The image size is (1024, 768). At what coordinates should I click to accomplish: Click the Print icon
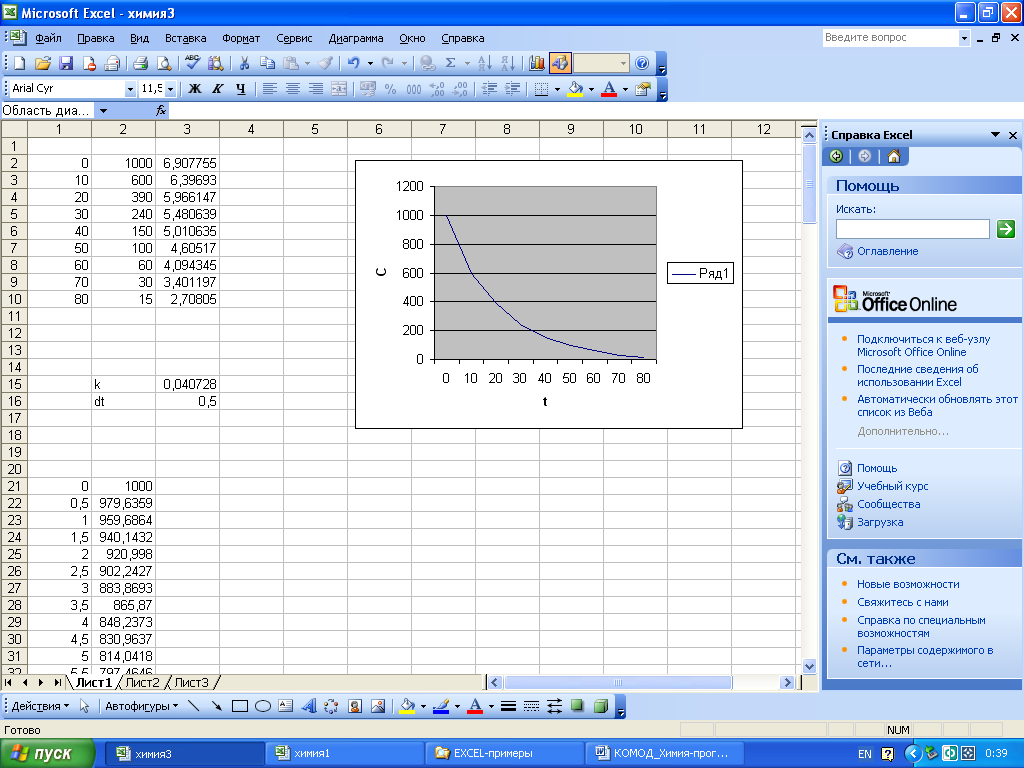click(140, 63)
